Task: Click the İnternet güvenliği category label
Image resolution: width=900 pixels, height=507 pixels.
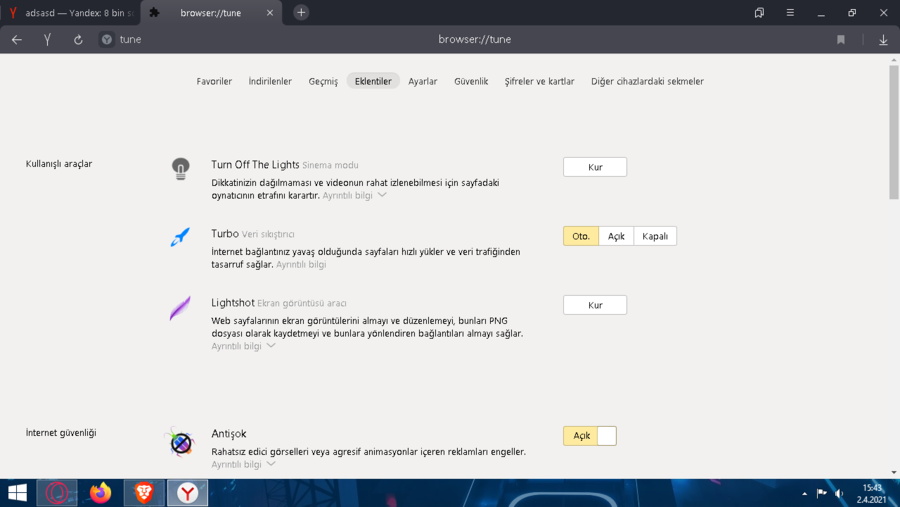Action: pos(61,432)
